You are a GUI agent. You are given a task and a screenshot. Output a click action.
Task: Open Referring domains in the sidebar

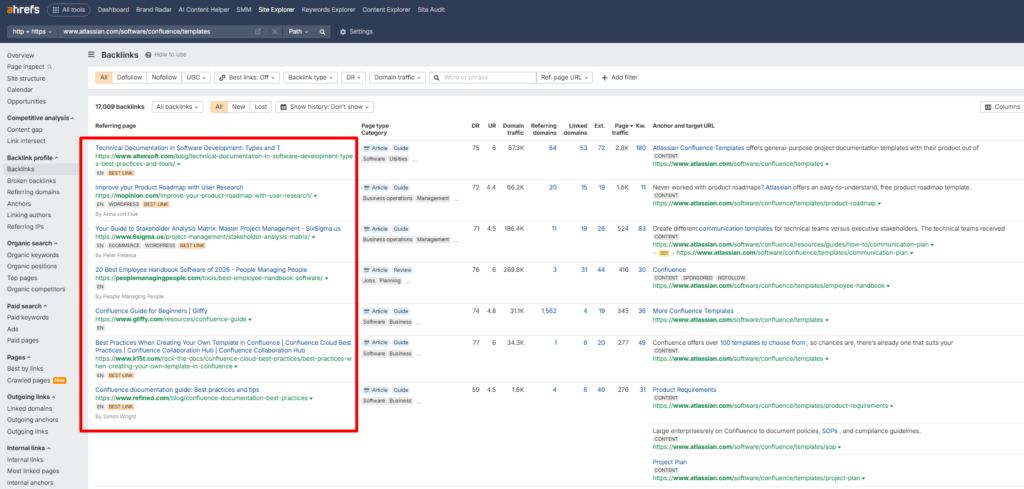pos(33,192)
